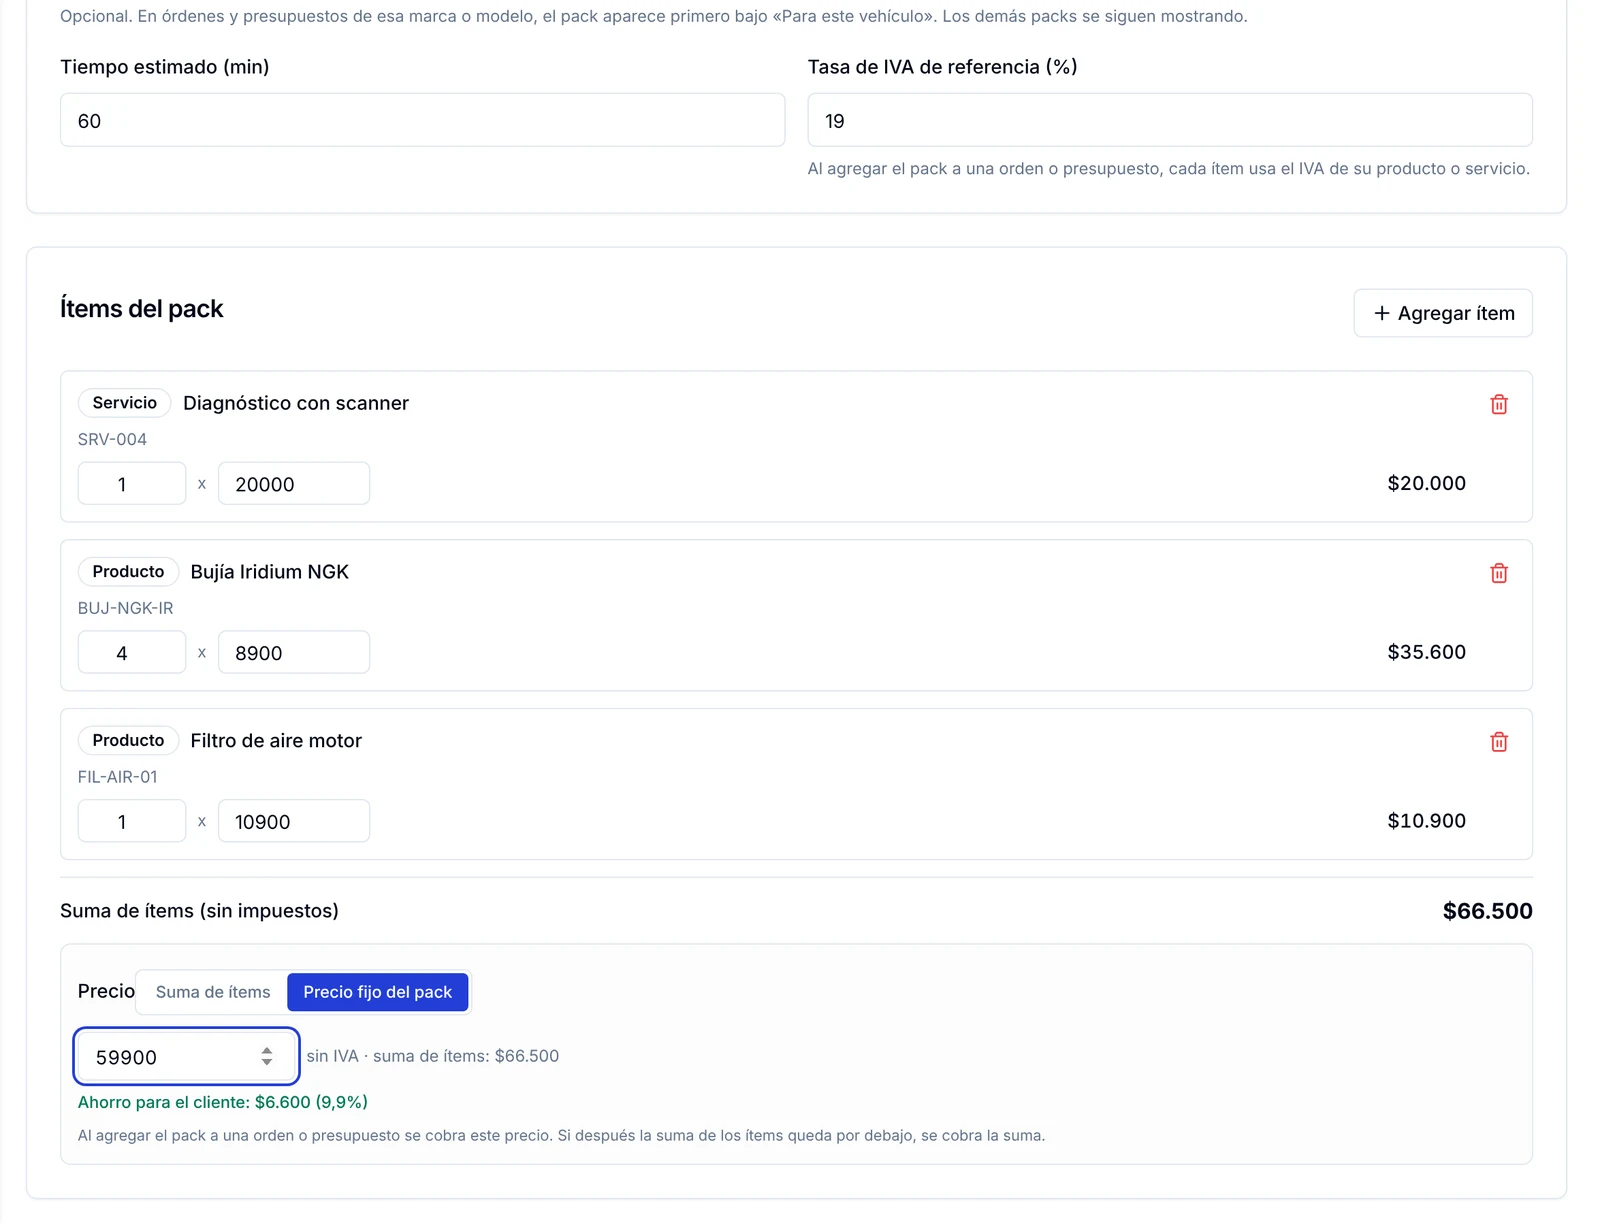Click Producto badge on Filtro de aire motor

click(x=128, y=741)
